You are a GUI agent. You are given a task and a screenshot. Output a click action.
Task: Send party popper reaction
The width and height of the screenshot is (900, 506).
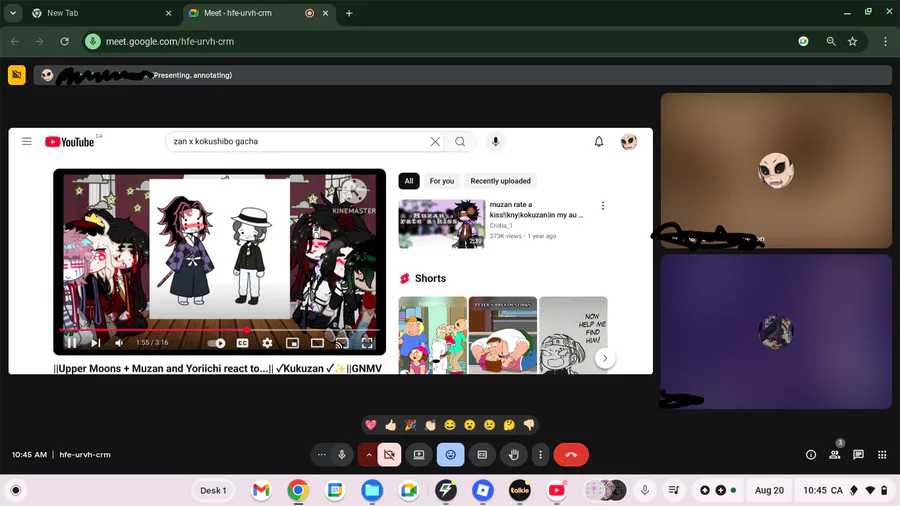410,425
